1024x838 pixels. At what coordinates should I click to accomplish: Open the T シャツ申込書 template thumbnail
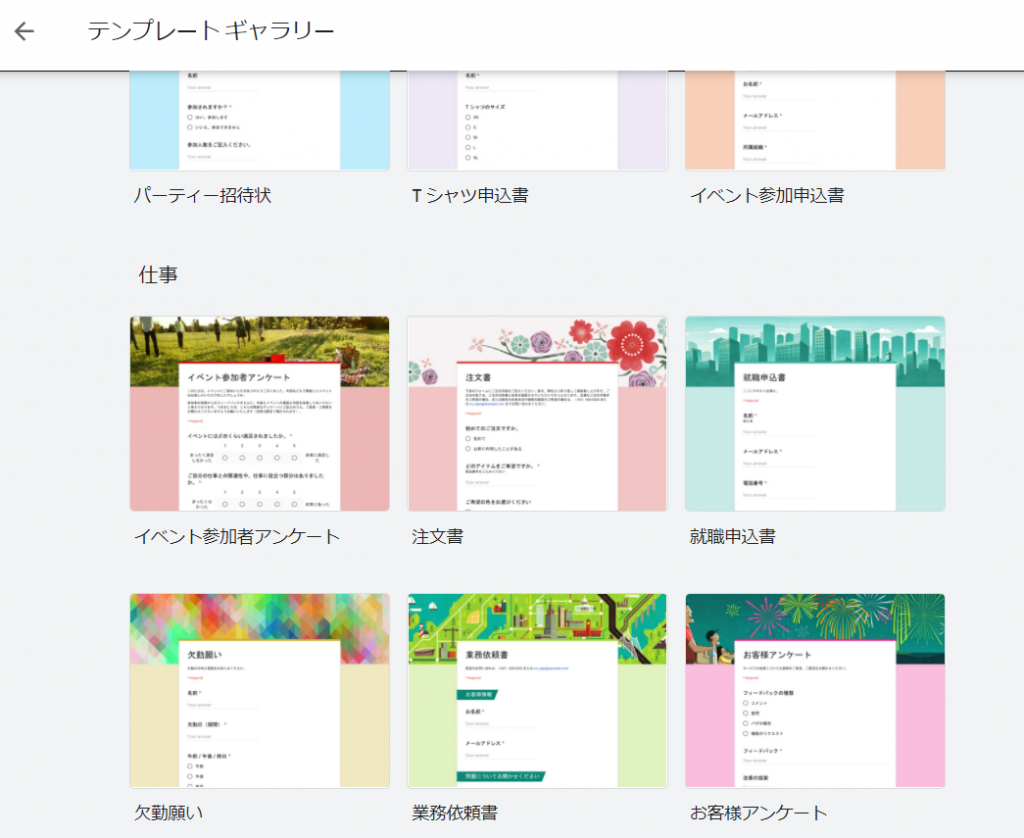point(537,120)
